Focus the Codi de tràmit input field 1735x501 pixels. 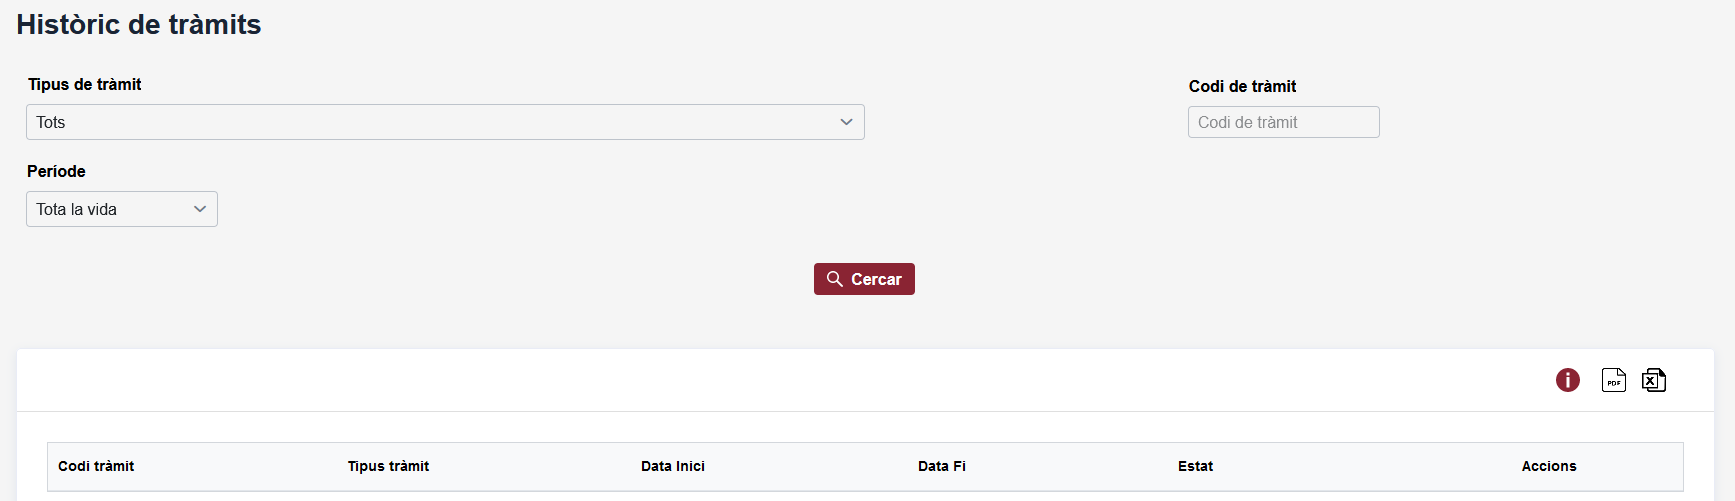click(1283, 122)
